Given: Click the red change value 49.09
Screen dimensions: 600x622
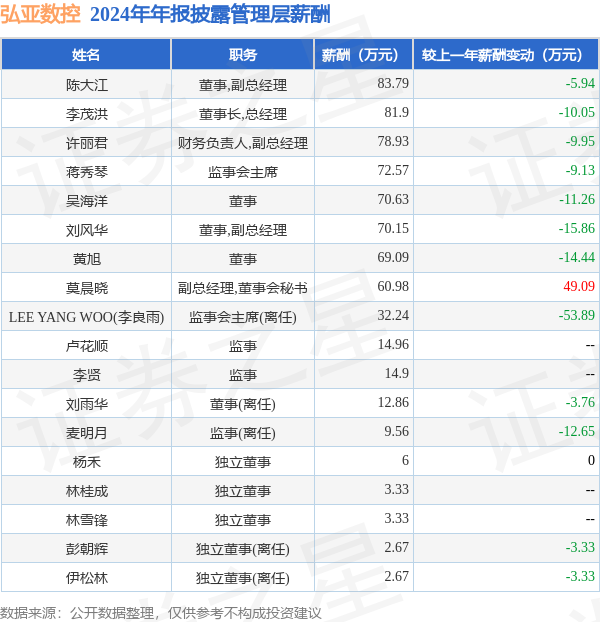Looking at the screenshot, I should pyautogui.click(x=579, y=286).
